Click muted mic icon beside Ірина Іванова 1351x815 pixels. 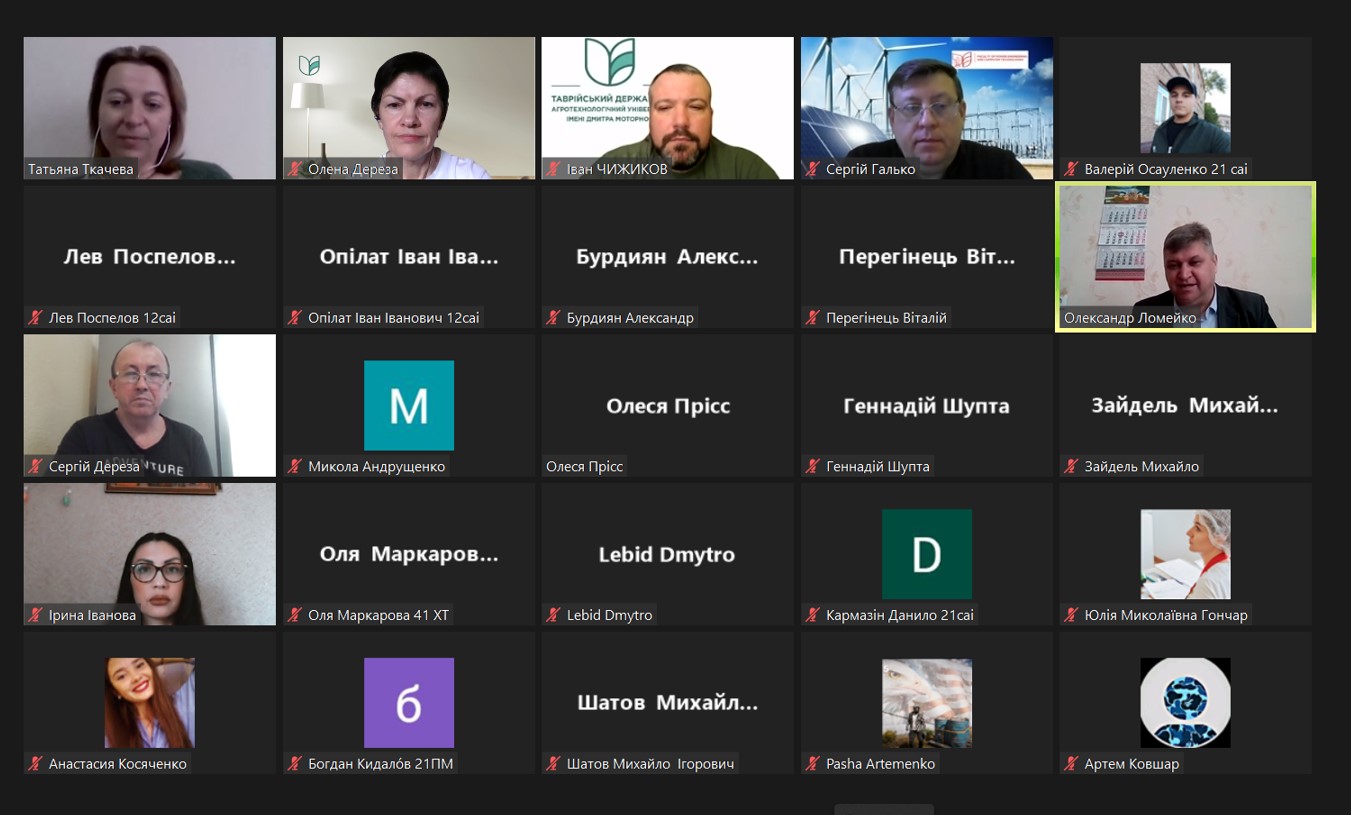pos(36,615)
